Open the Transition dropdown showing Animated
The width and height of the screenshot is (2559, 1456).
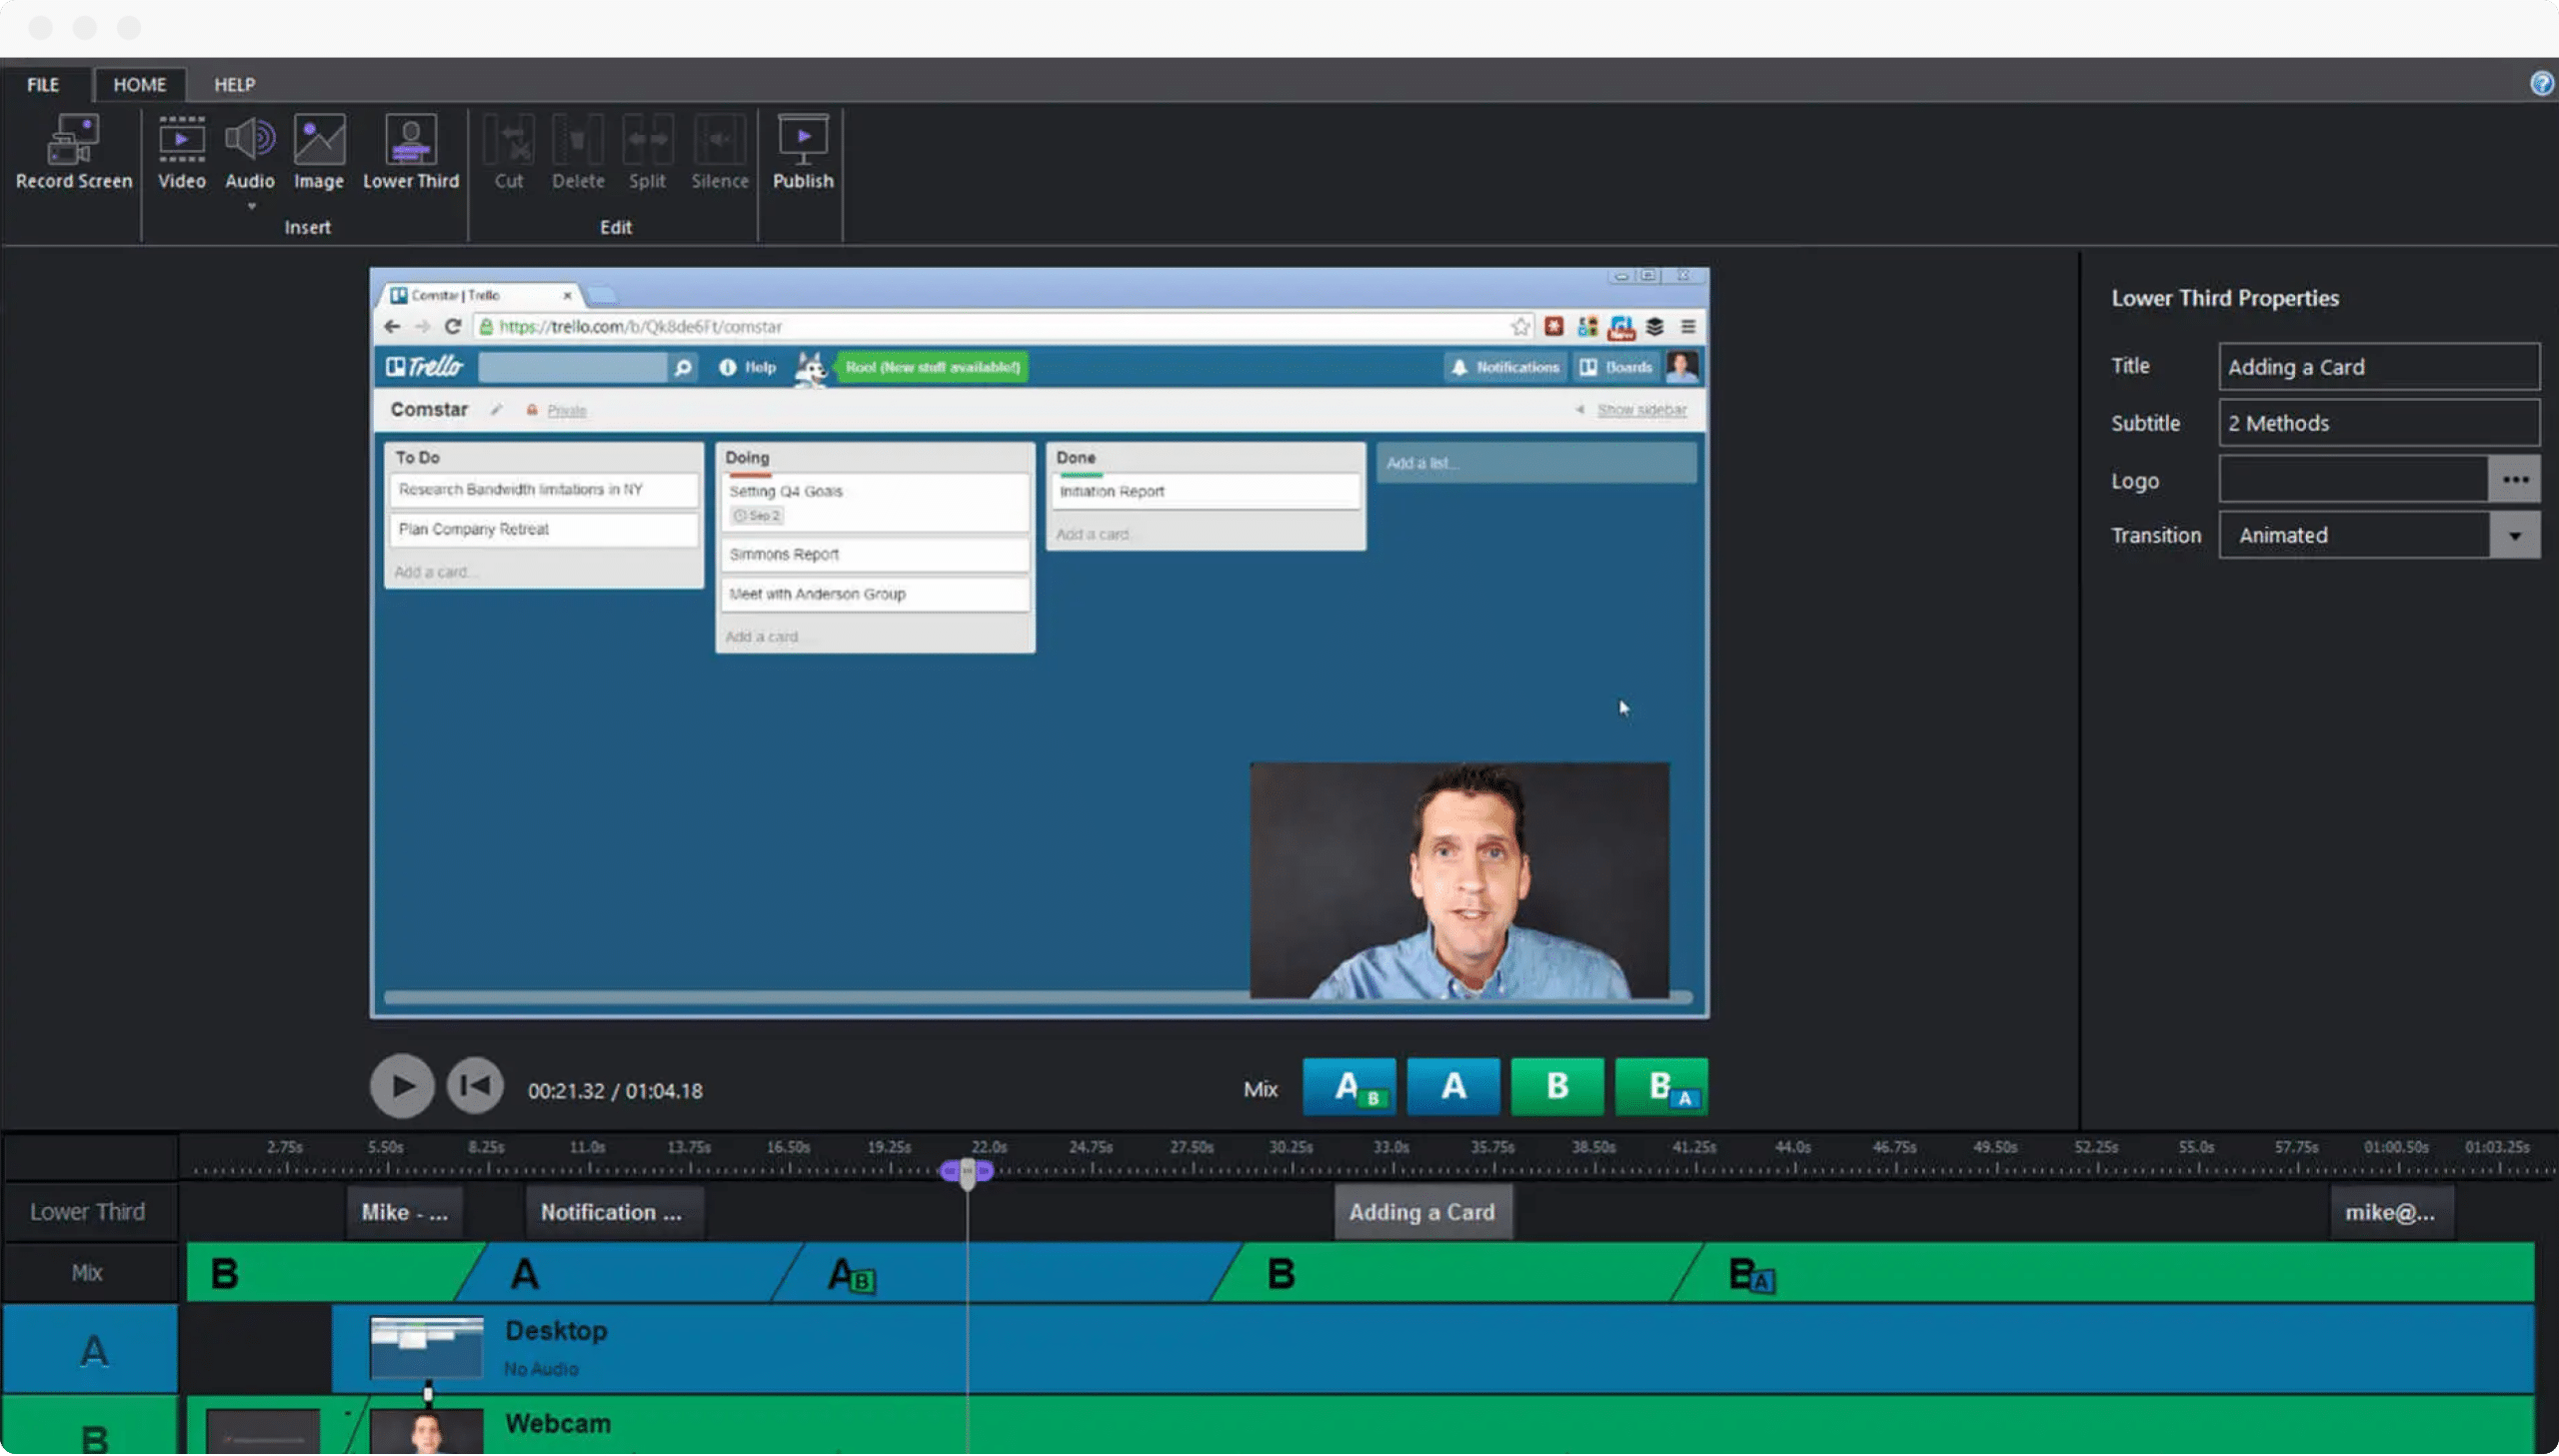click(x=2516, y=535)
